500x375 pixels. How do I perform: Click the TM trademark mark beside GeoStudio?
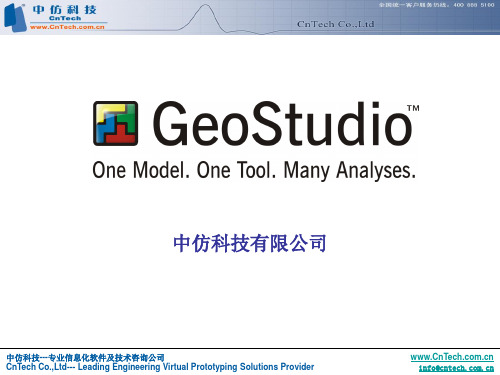point(413,108)
